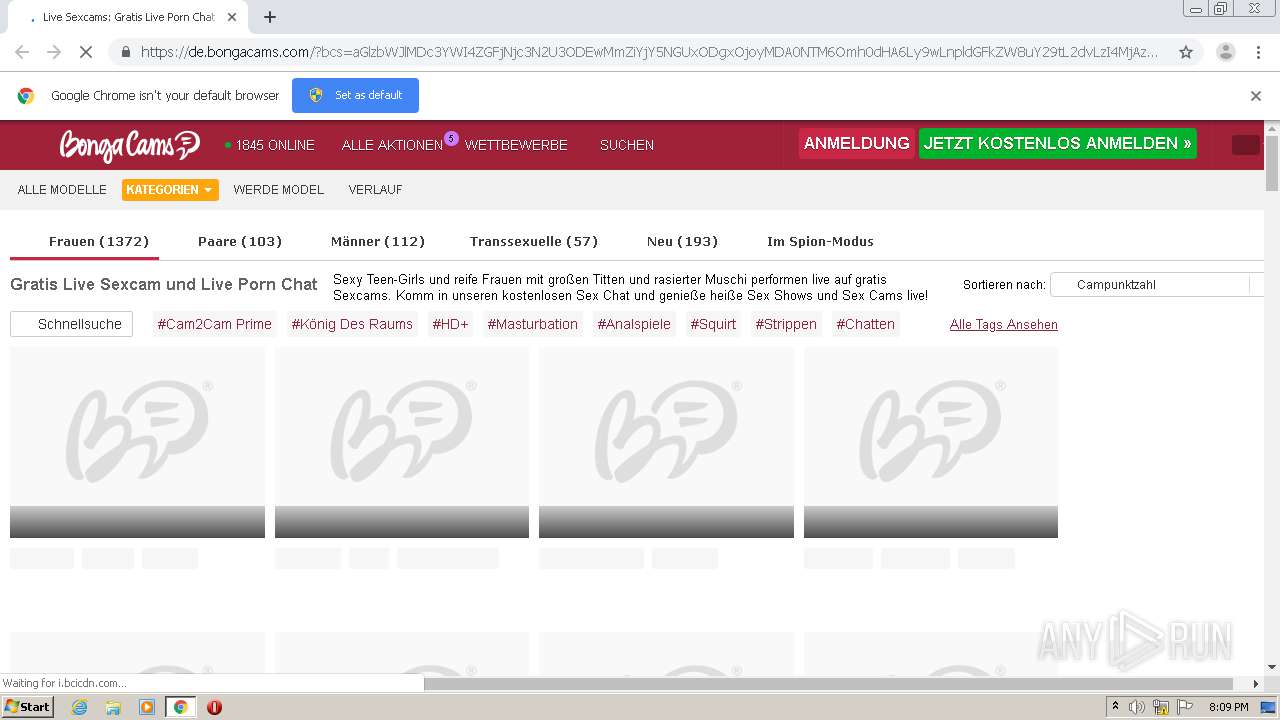
Task: Click Set as default button
Action: 355,95
